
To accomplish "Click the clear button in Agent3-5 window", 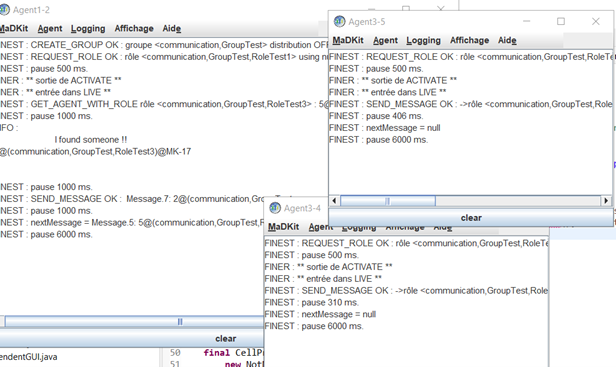I will pyautogui.click(x=471, y=218).
